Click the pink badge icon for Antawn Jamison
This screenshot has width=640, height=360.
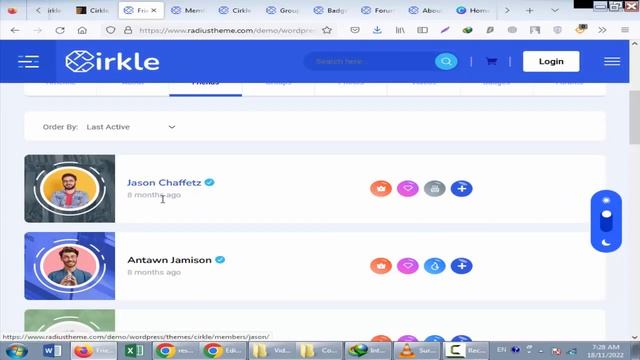coord(408,266)
